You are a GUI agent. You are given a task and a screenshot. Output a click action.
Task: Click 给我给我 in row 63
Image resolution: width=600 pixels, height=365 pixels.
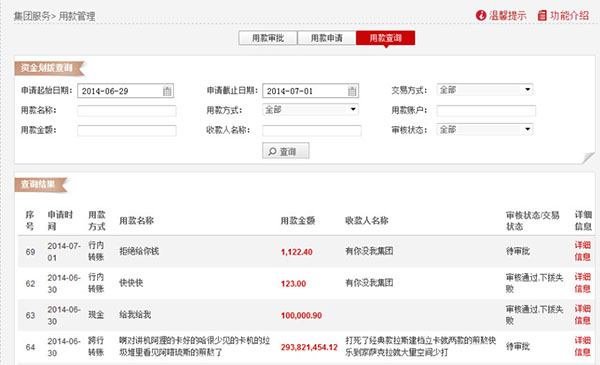point(135,315)
